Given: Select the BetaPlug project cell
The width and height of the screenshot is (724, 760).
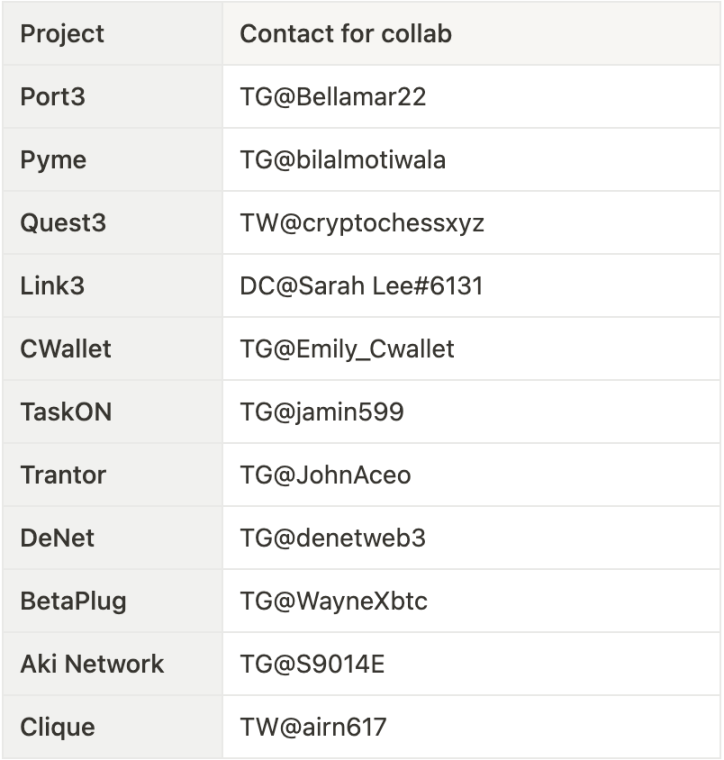Looking at the screenshot, I should coord(73,601).
